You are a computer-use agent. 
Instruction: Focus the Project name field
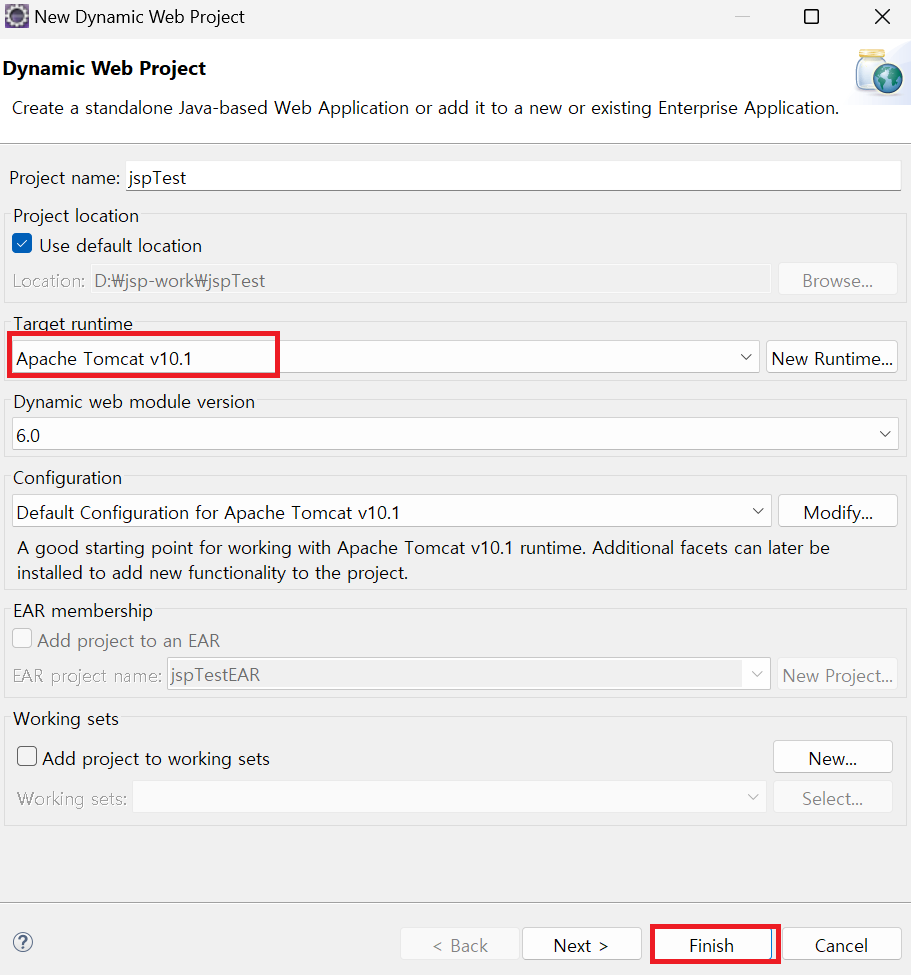(513, 177)
